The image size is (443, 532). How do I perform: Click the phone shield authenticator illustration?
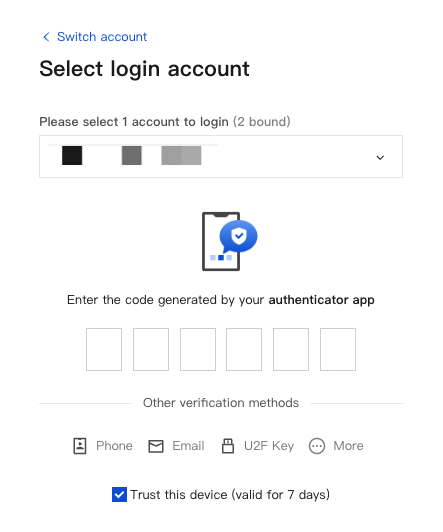pos(229,241)
